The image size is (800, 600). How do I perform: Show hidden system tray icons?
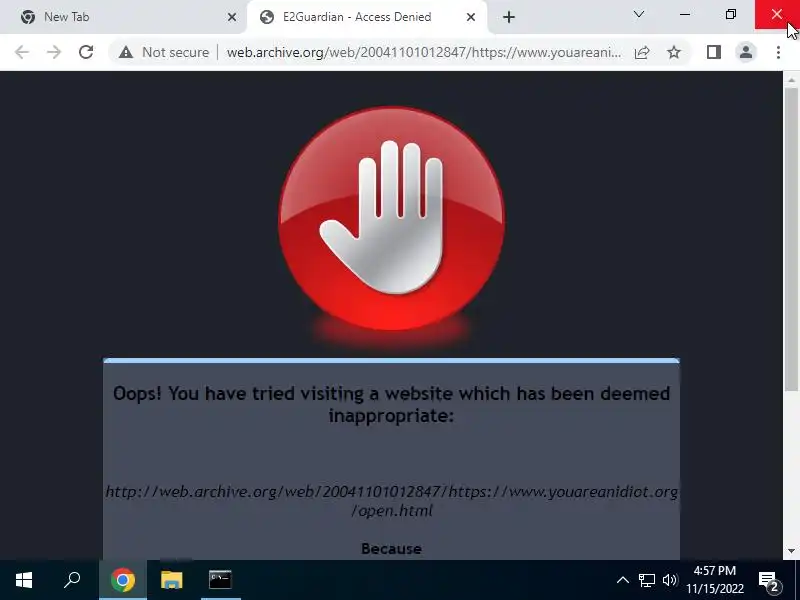(622, 580)
